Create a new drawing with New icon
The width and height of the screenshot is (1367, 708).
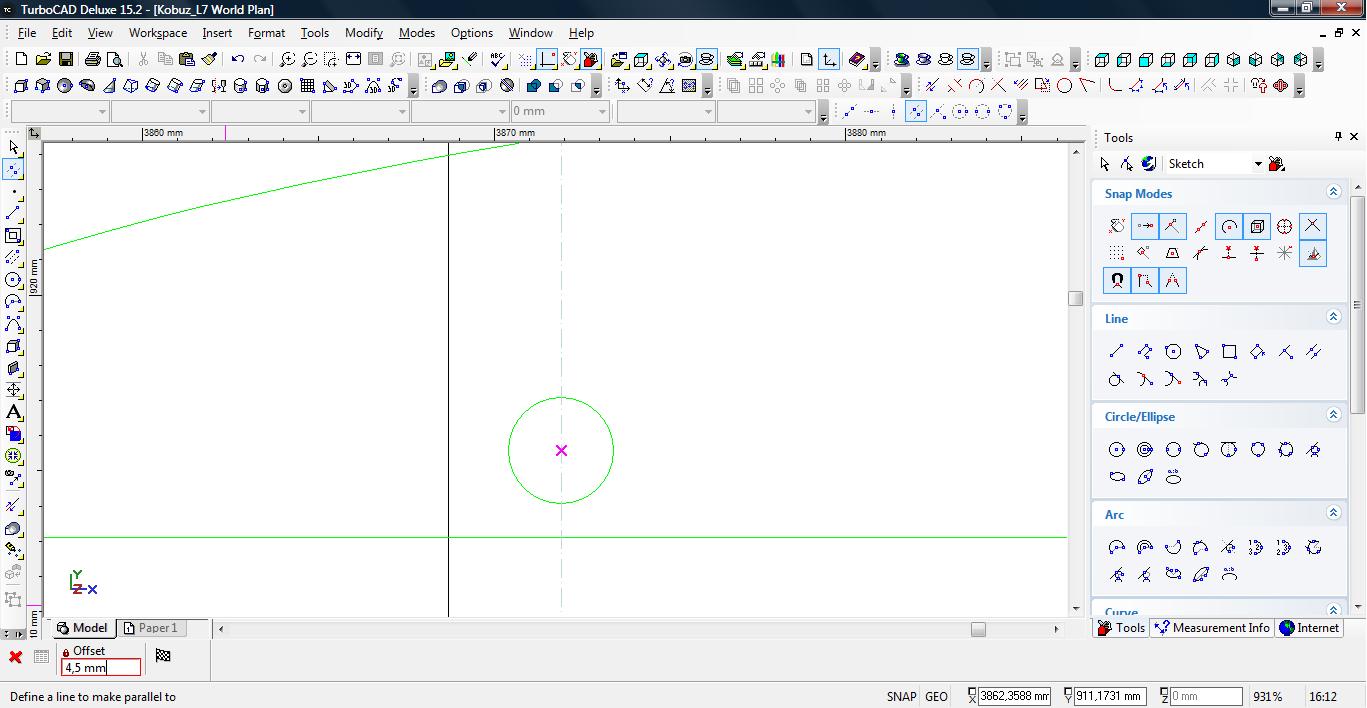[21, 60]
